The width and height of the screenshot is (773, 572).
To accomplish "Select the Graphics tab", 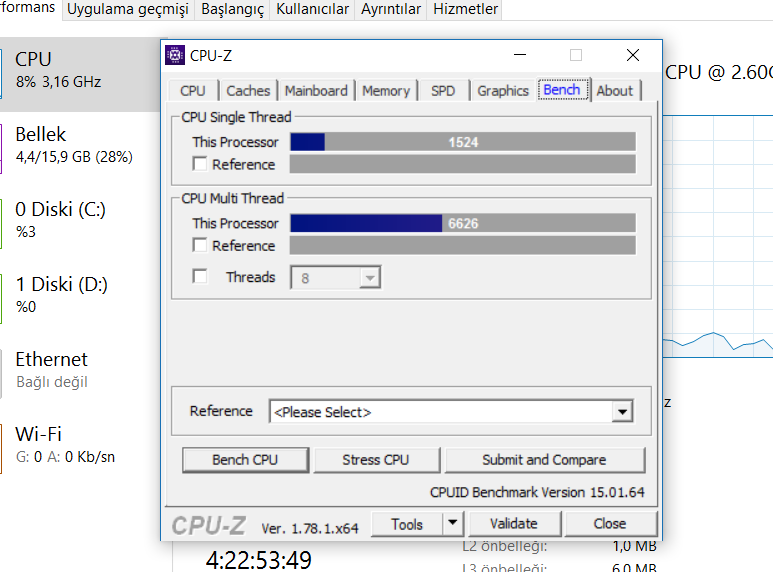I will [503, 91].
